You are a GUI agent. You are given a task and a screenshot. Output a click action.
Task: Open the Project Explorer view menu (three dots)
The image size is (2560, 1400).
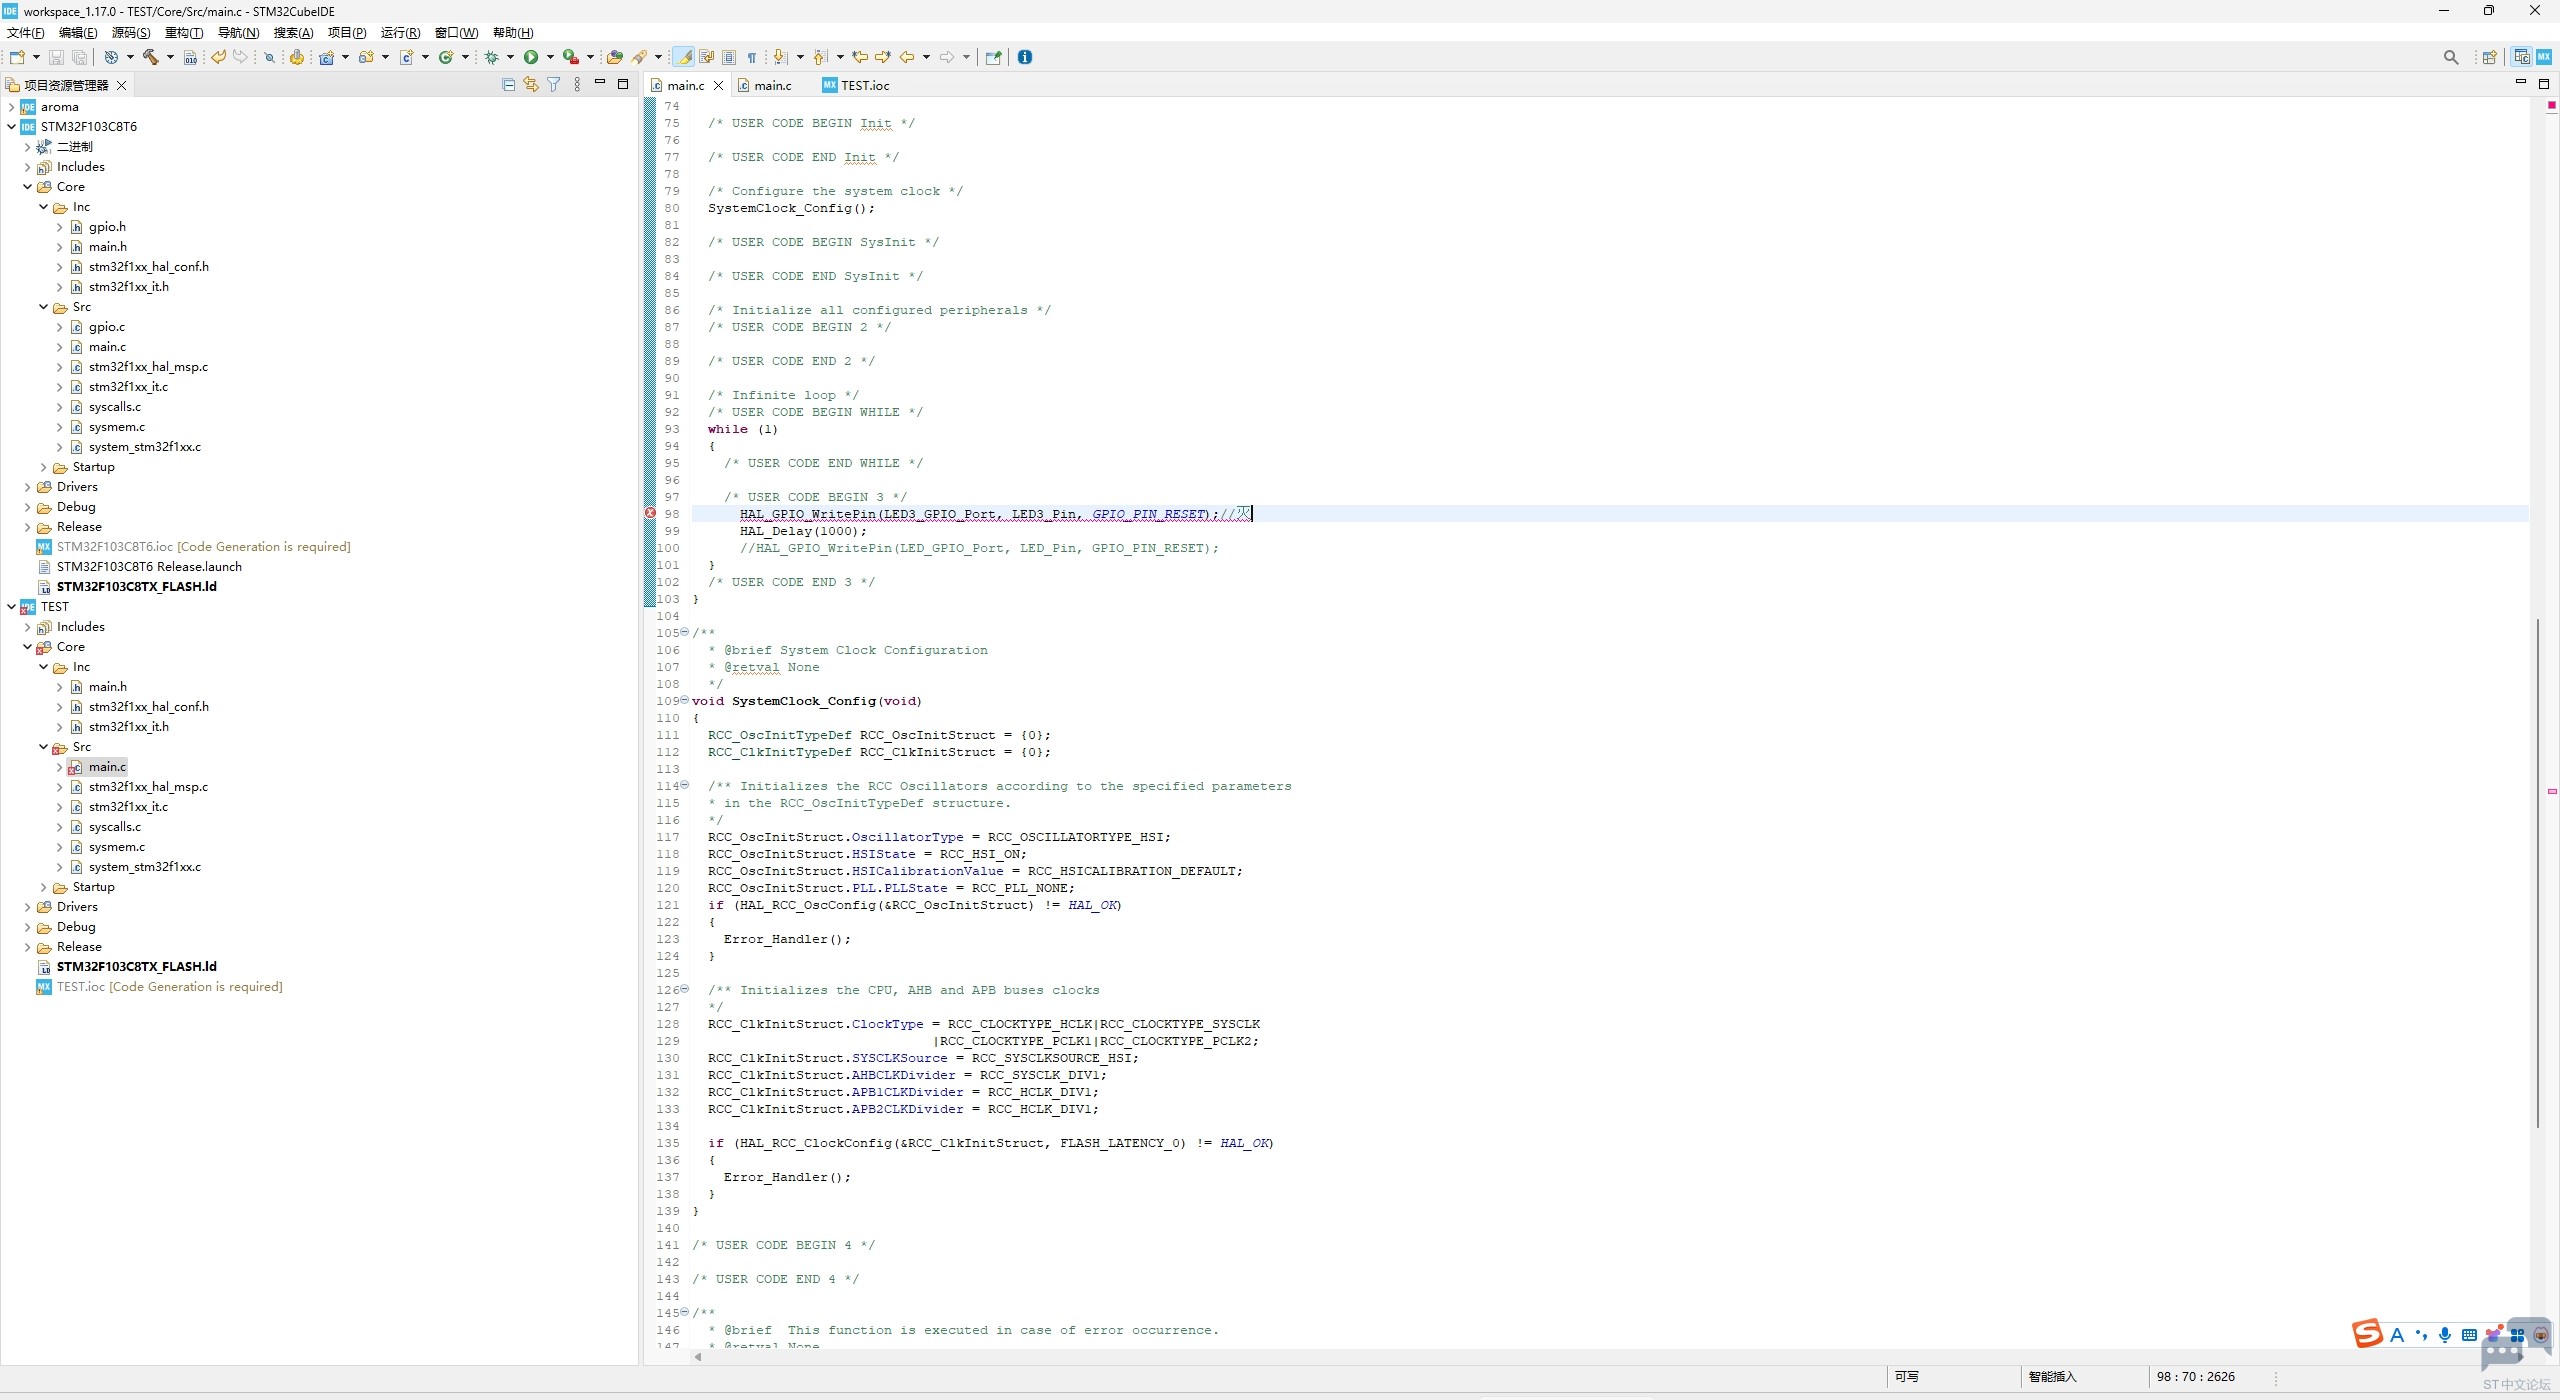tap(577, 85)
